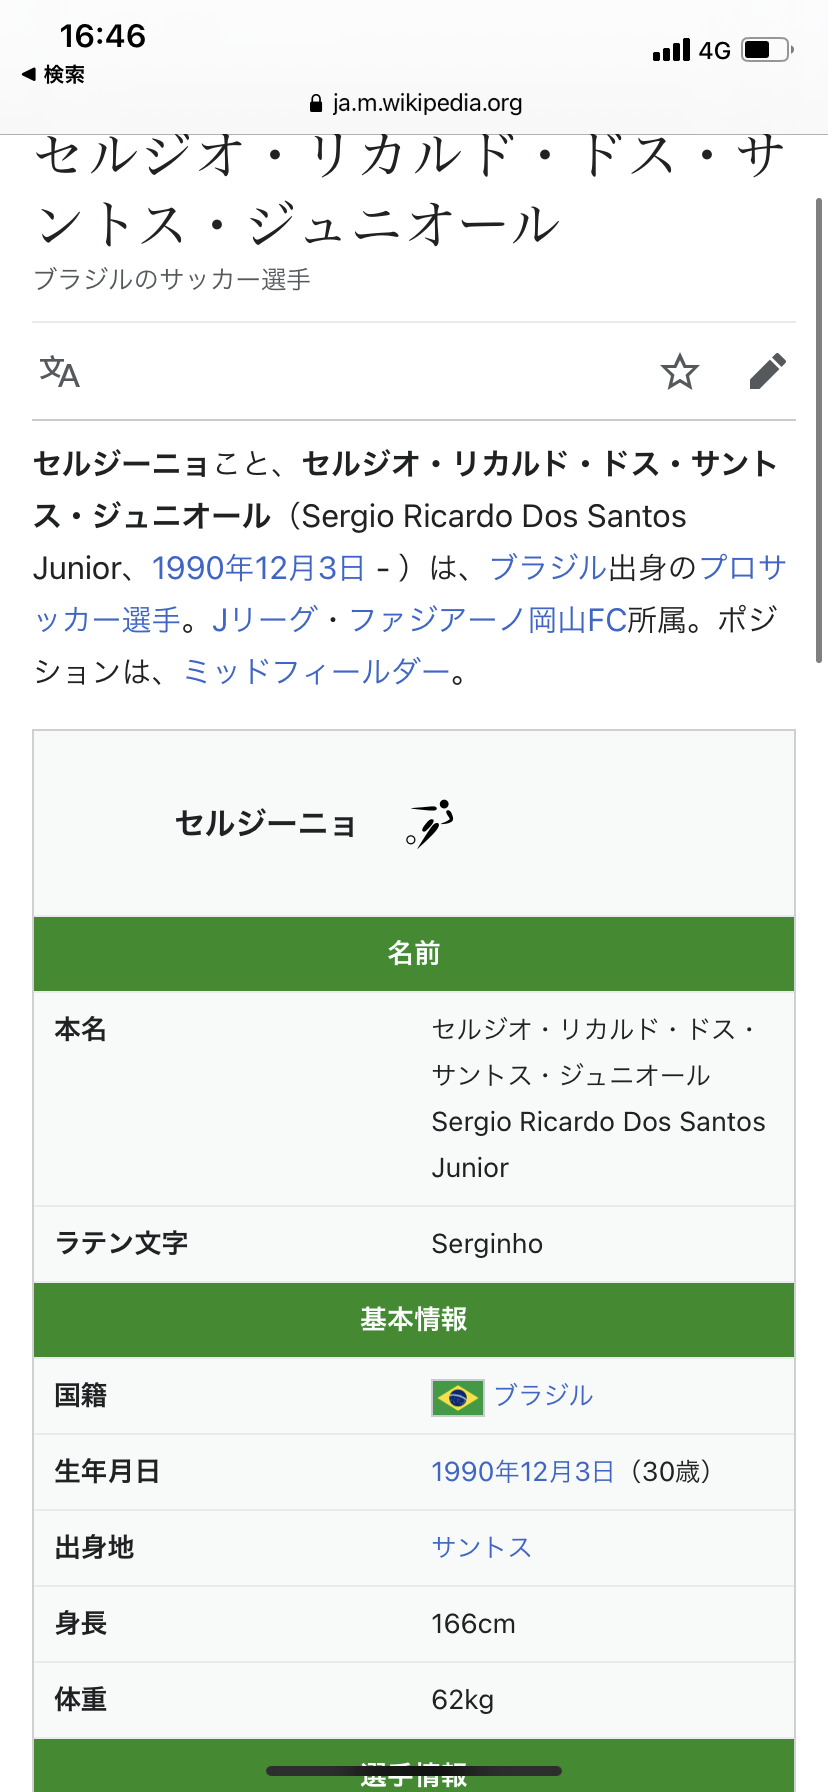Tap the soccer player pictogram
This screenshot has width=828, height=1792.
(430, 824)
